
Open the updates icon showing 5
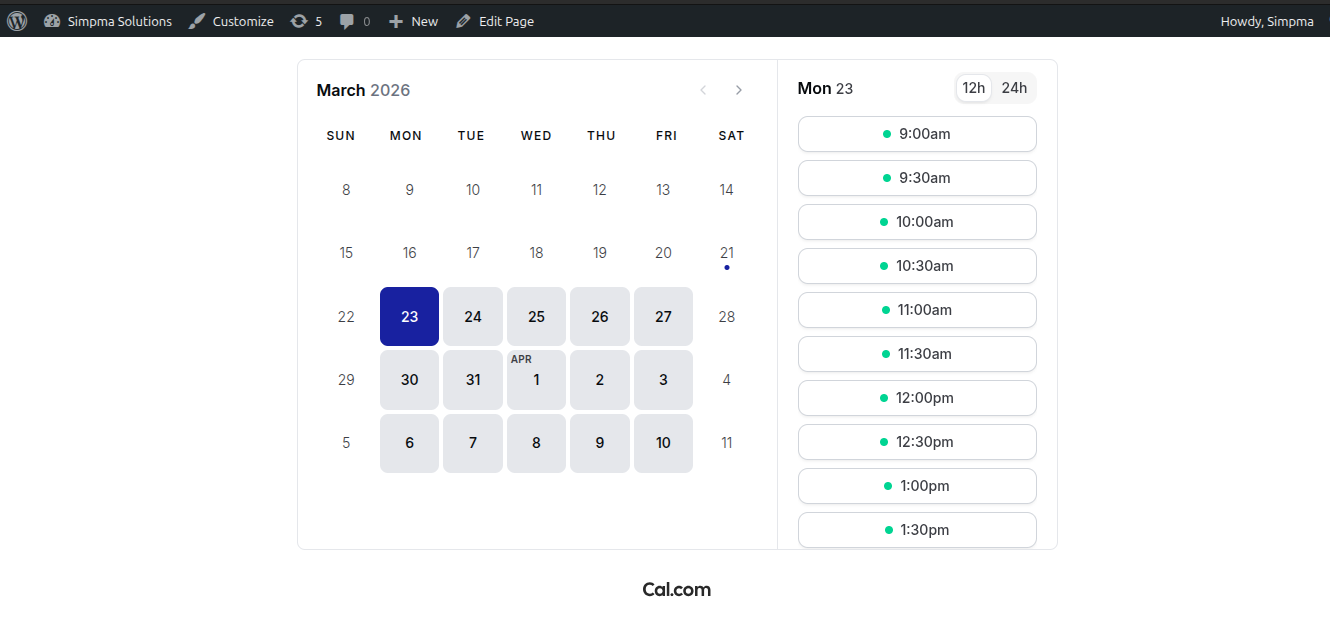click(299, 21)
